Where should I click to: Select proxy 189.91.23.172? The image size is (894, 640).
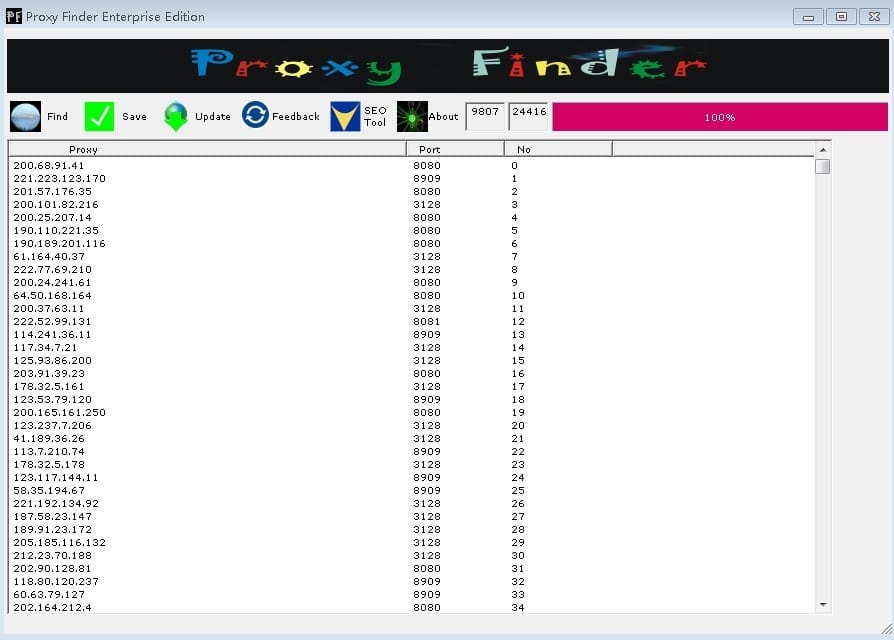pos(52,529)
